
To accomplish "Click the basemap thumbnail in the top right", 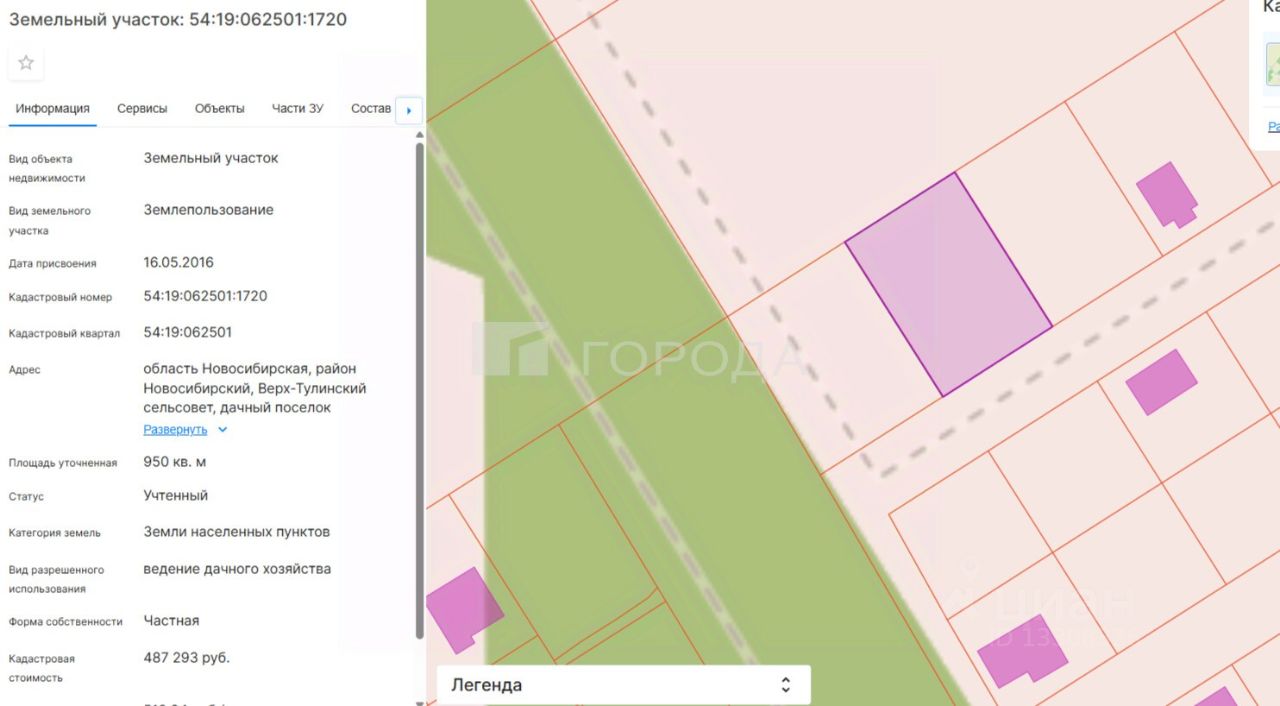I will pos(1273,61).
